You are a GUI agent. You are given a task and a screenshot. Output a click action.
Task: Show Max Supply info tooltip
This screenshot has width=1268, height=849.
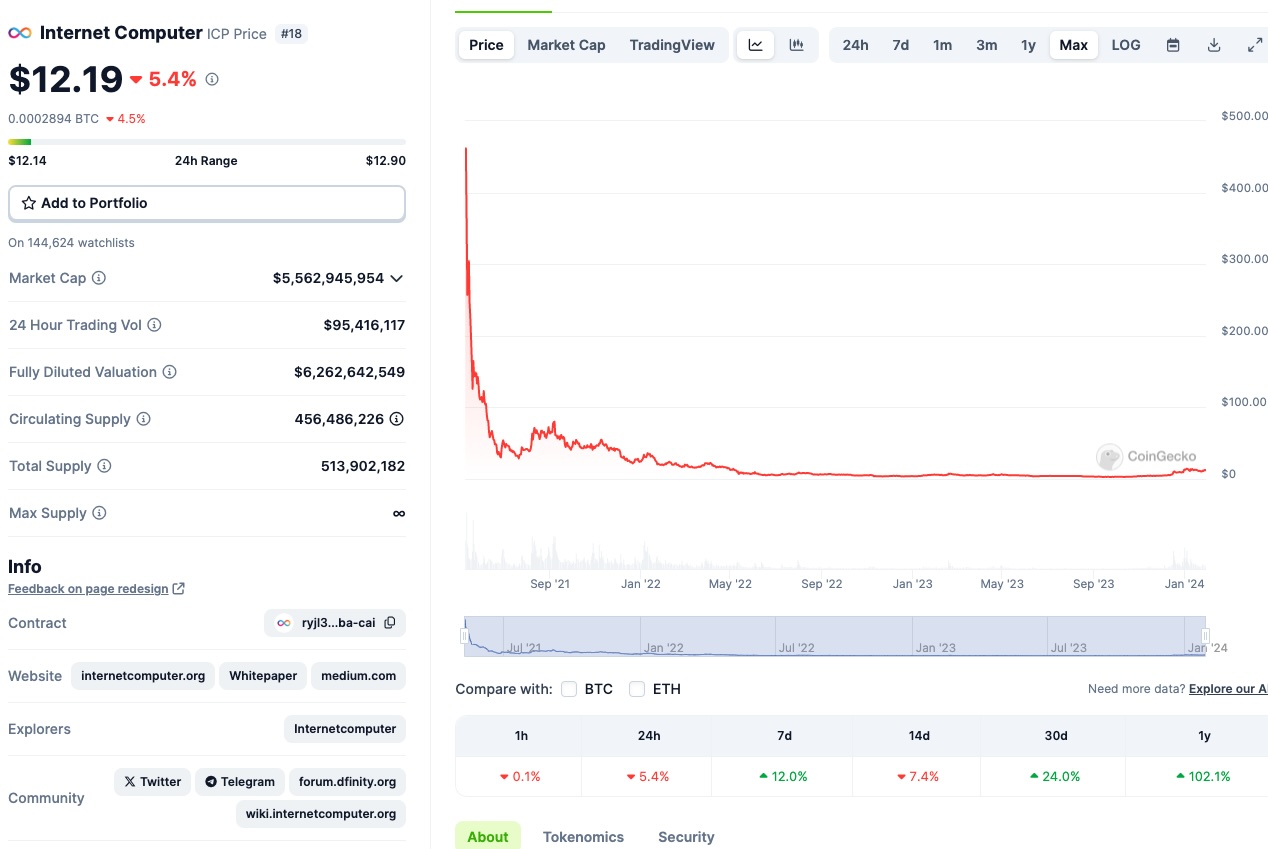pos(99,513)
